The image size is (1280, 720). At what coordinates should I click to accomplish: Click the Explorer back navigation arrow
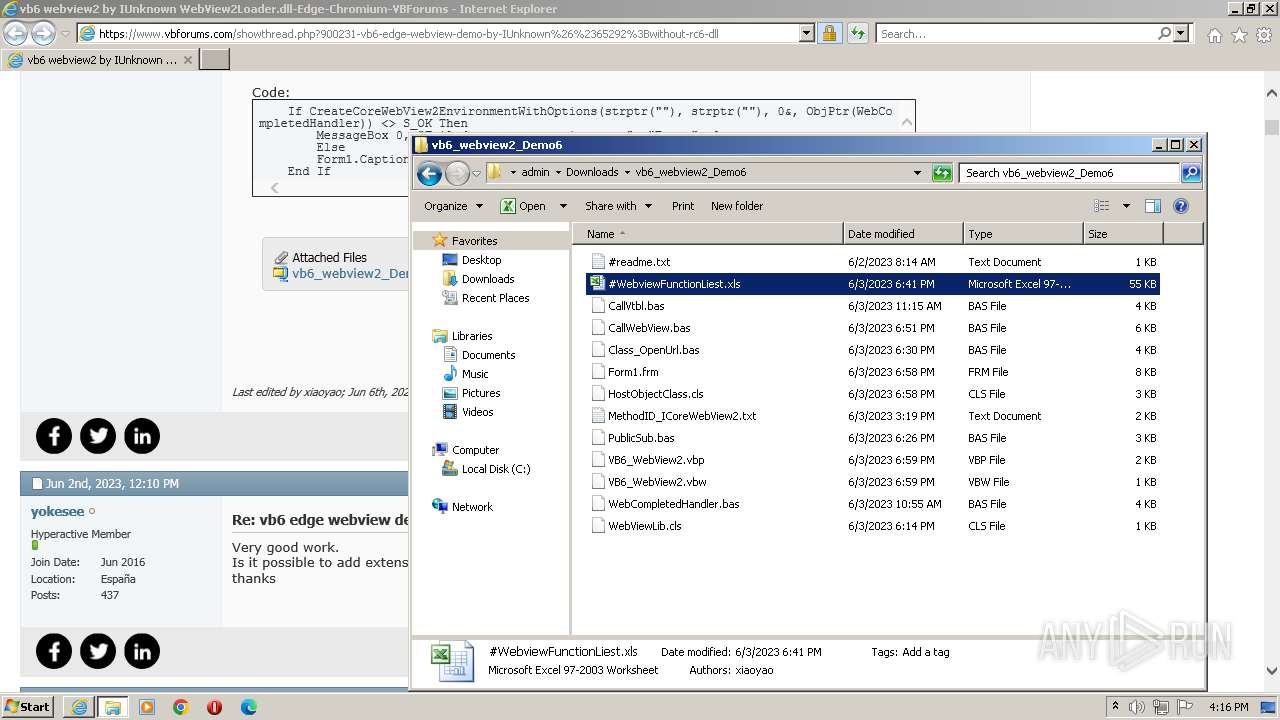429,174
